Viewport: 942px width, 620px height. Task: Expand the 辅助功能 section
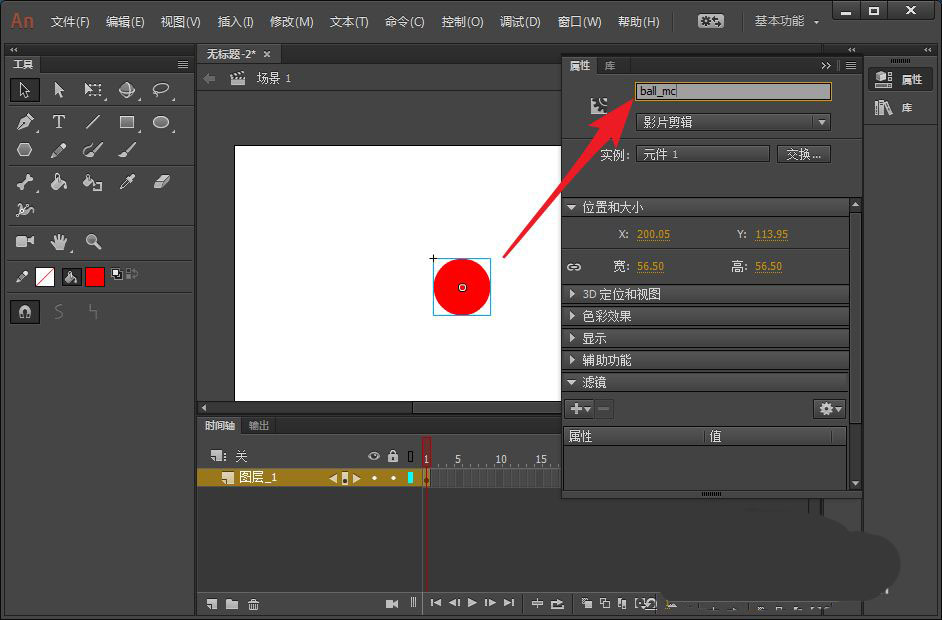[572, 360]
